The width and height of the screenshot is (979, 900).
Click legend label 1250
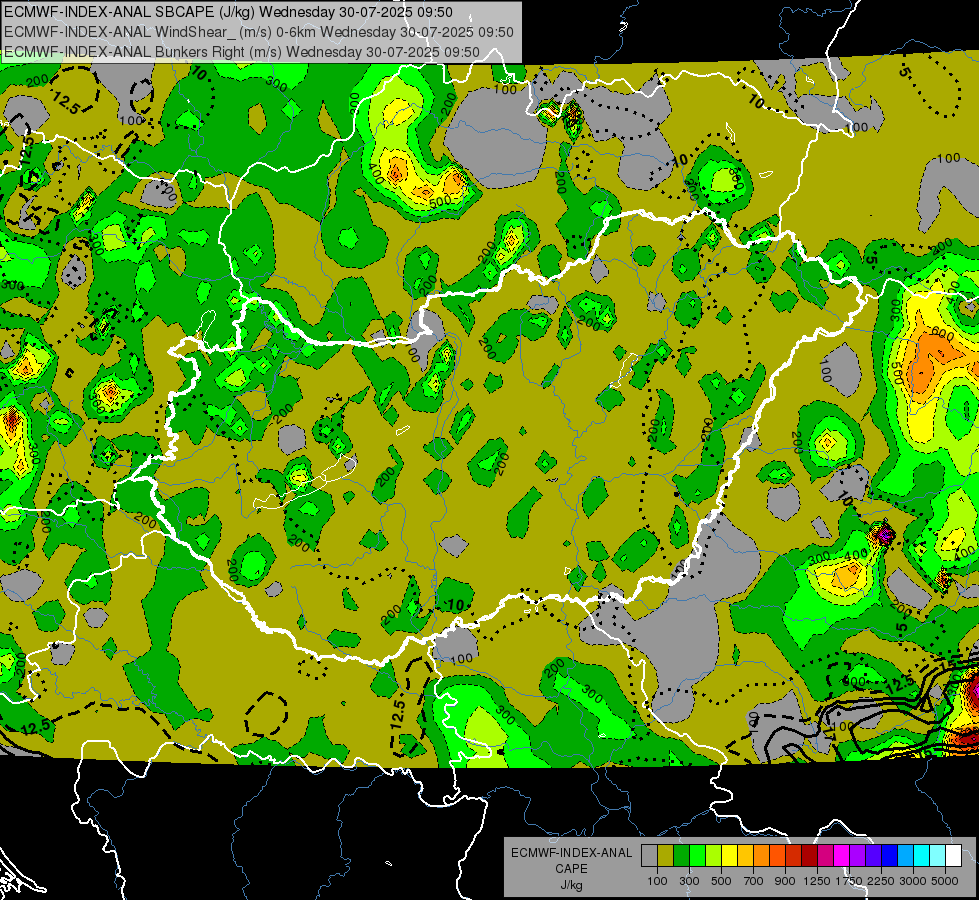[x=817, y=881]
